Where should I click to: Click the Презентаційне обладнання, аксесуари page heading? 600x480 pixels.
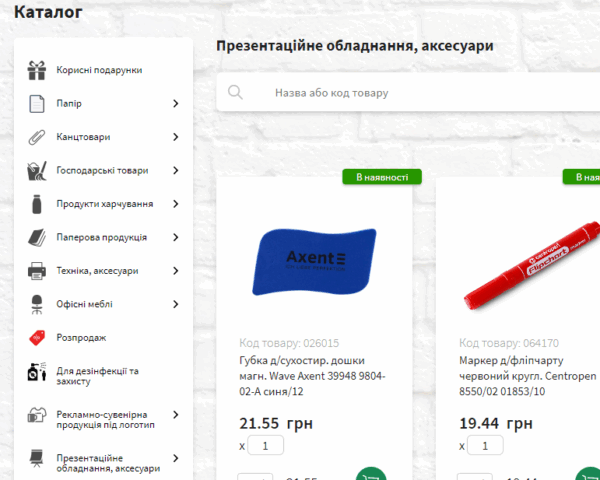tap(355, 46)
